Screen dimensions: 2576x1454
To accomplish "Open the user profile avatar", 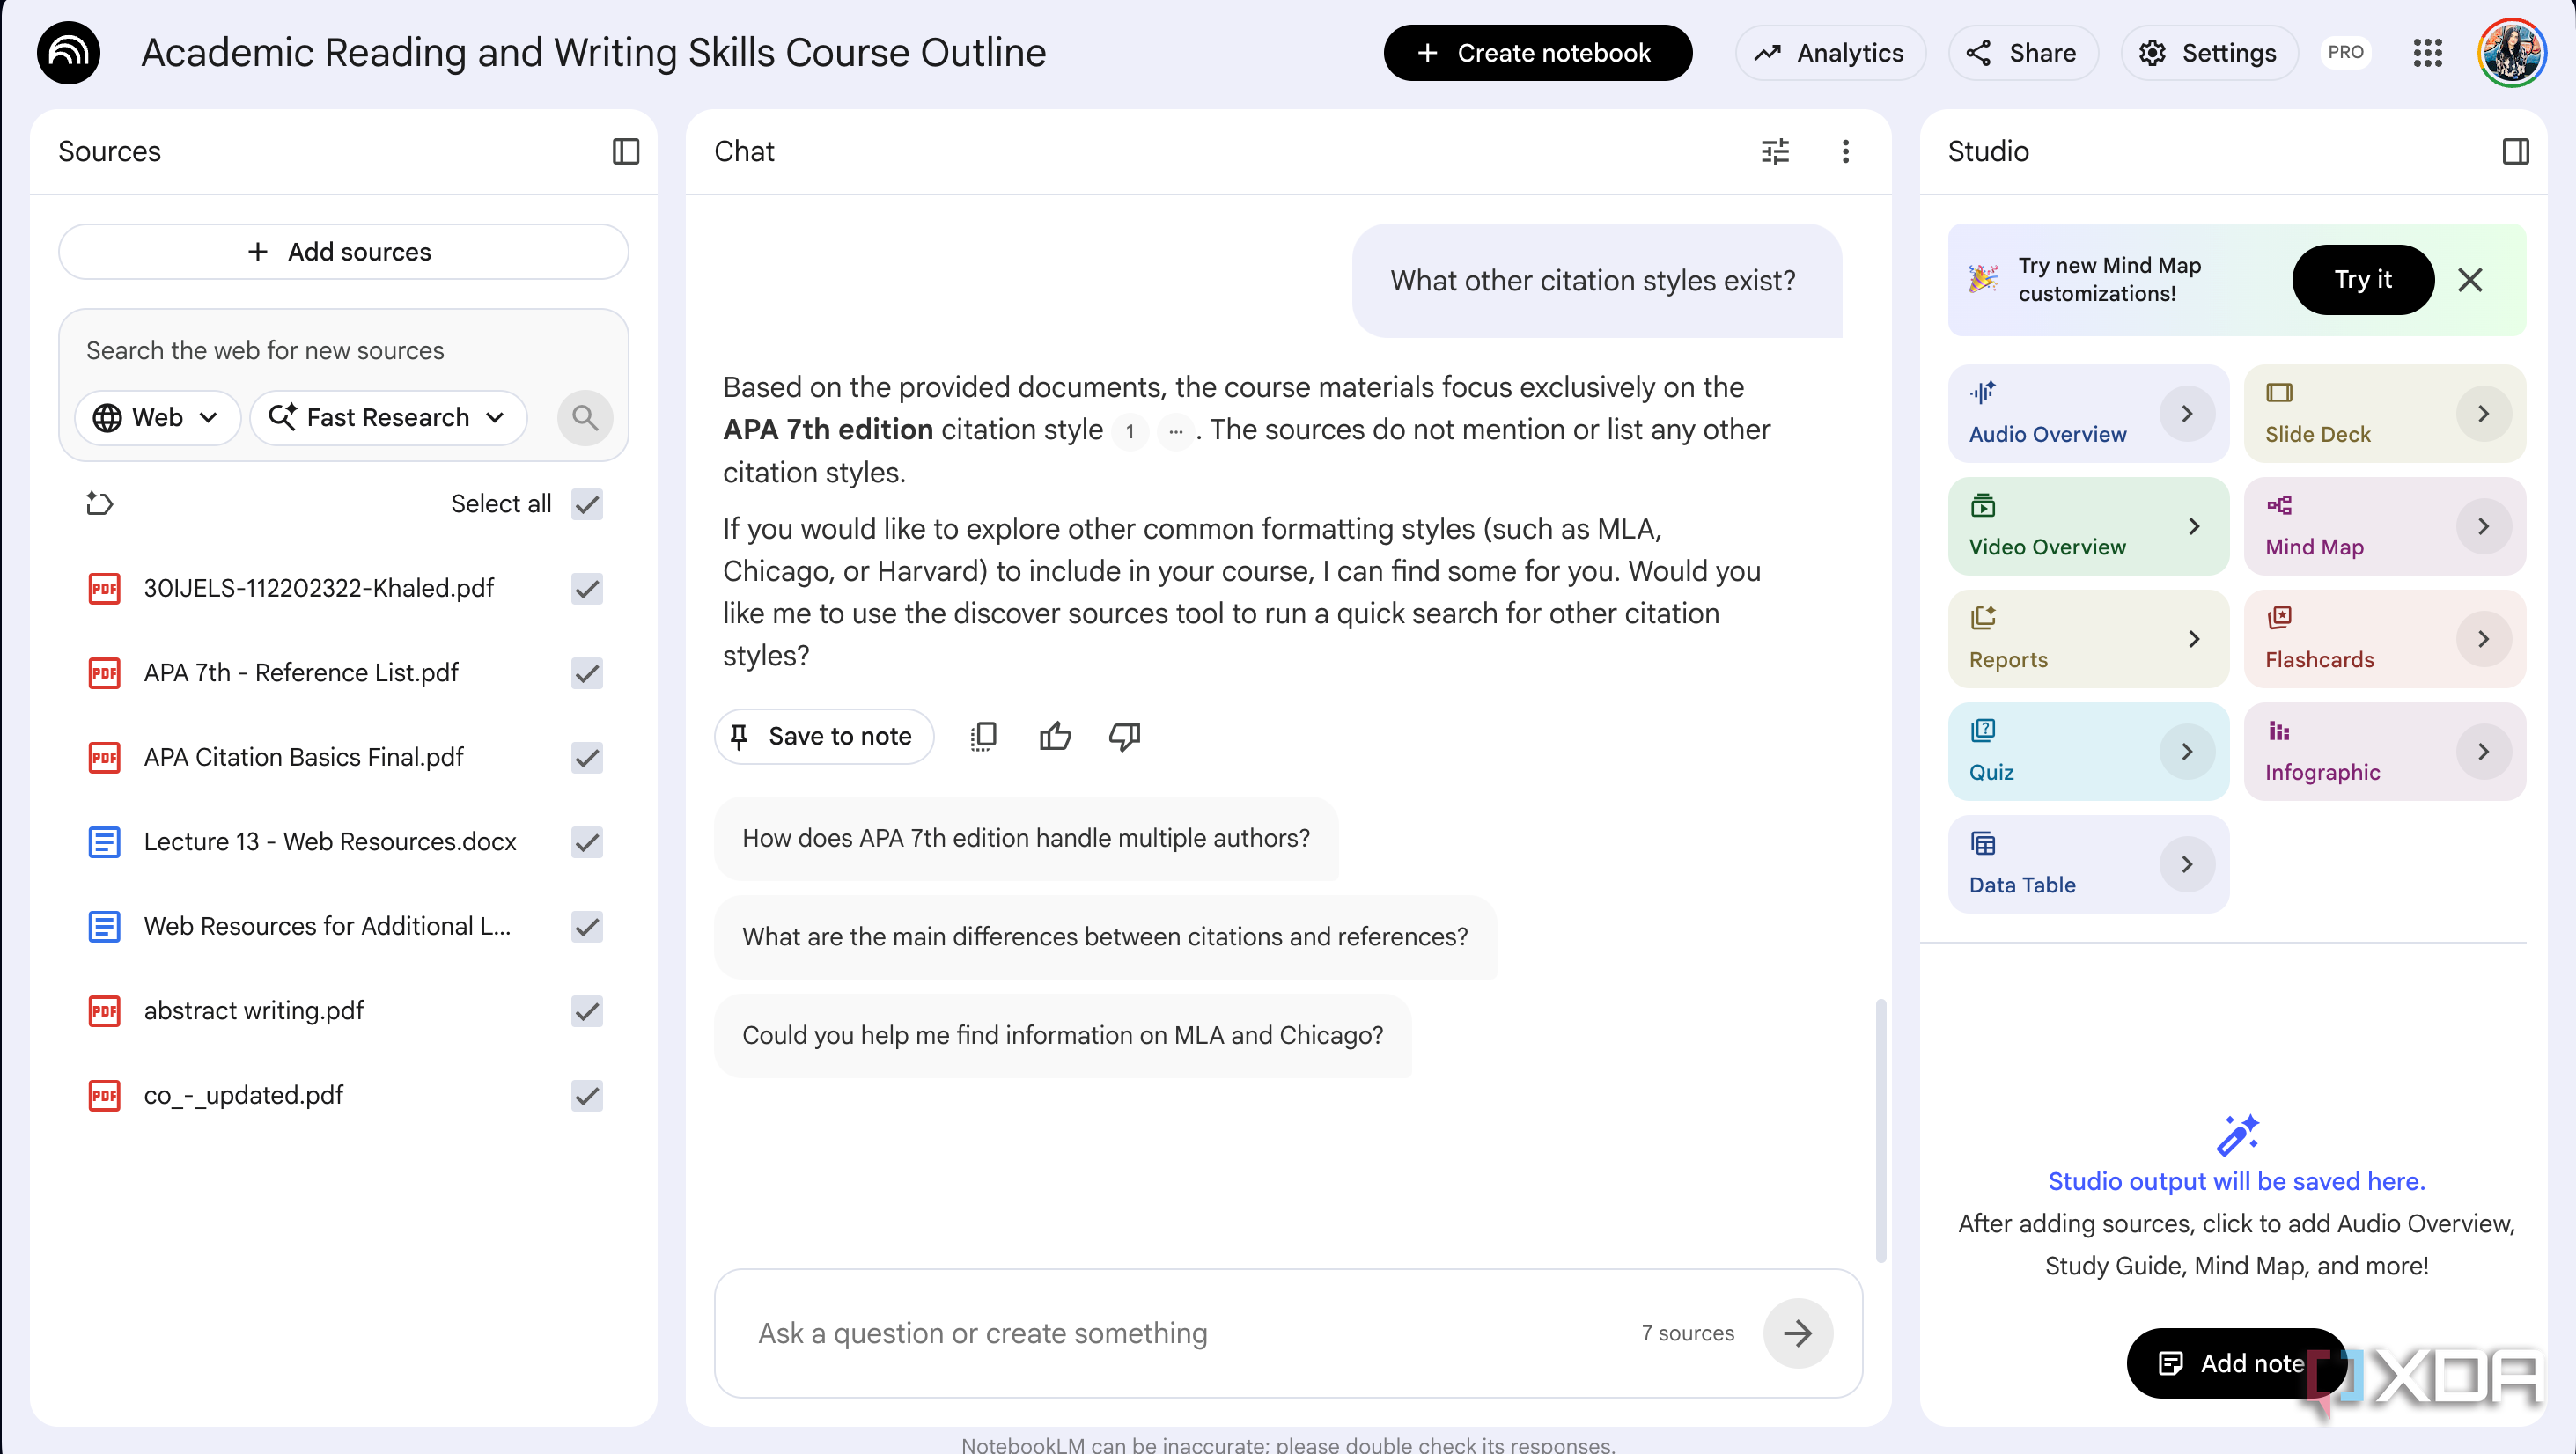I will coord(2511,53).
